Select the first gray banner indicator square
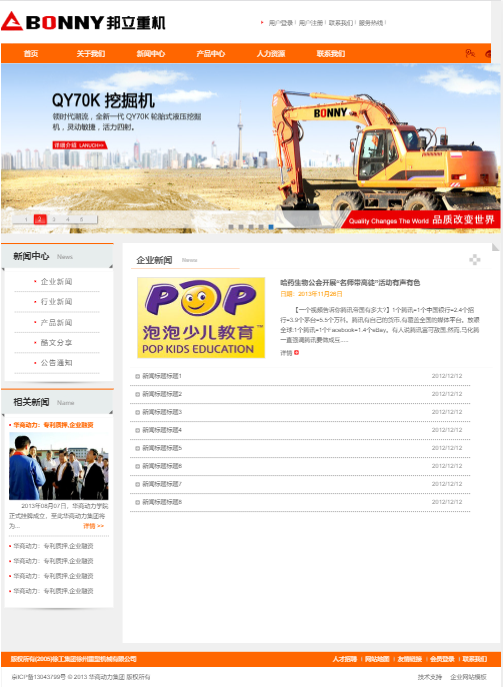 tap(231, 227)
